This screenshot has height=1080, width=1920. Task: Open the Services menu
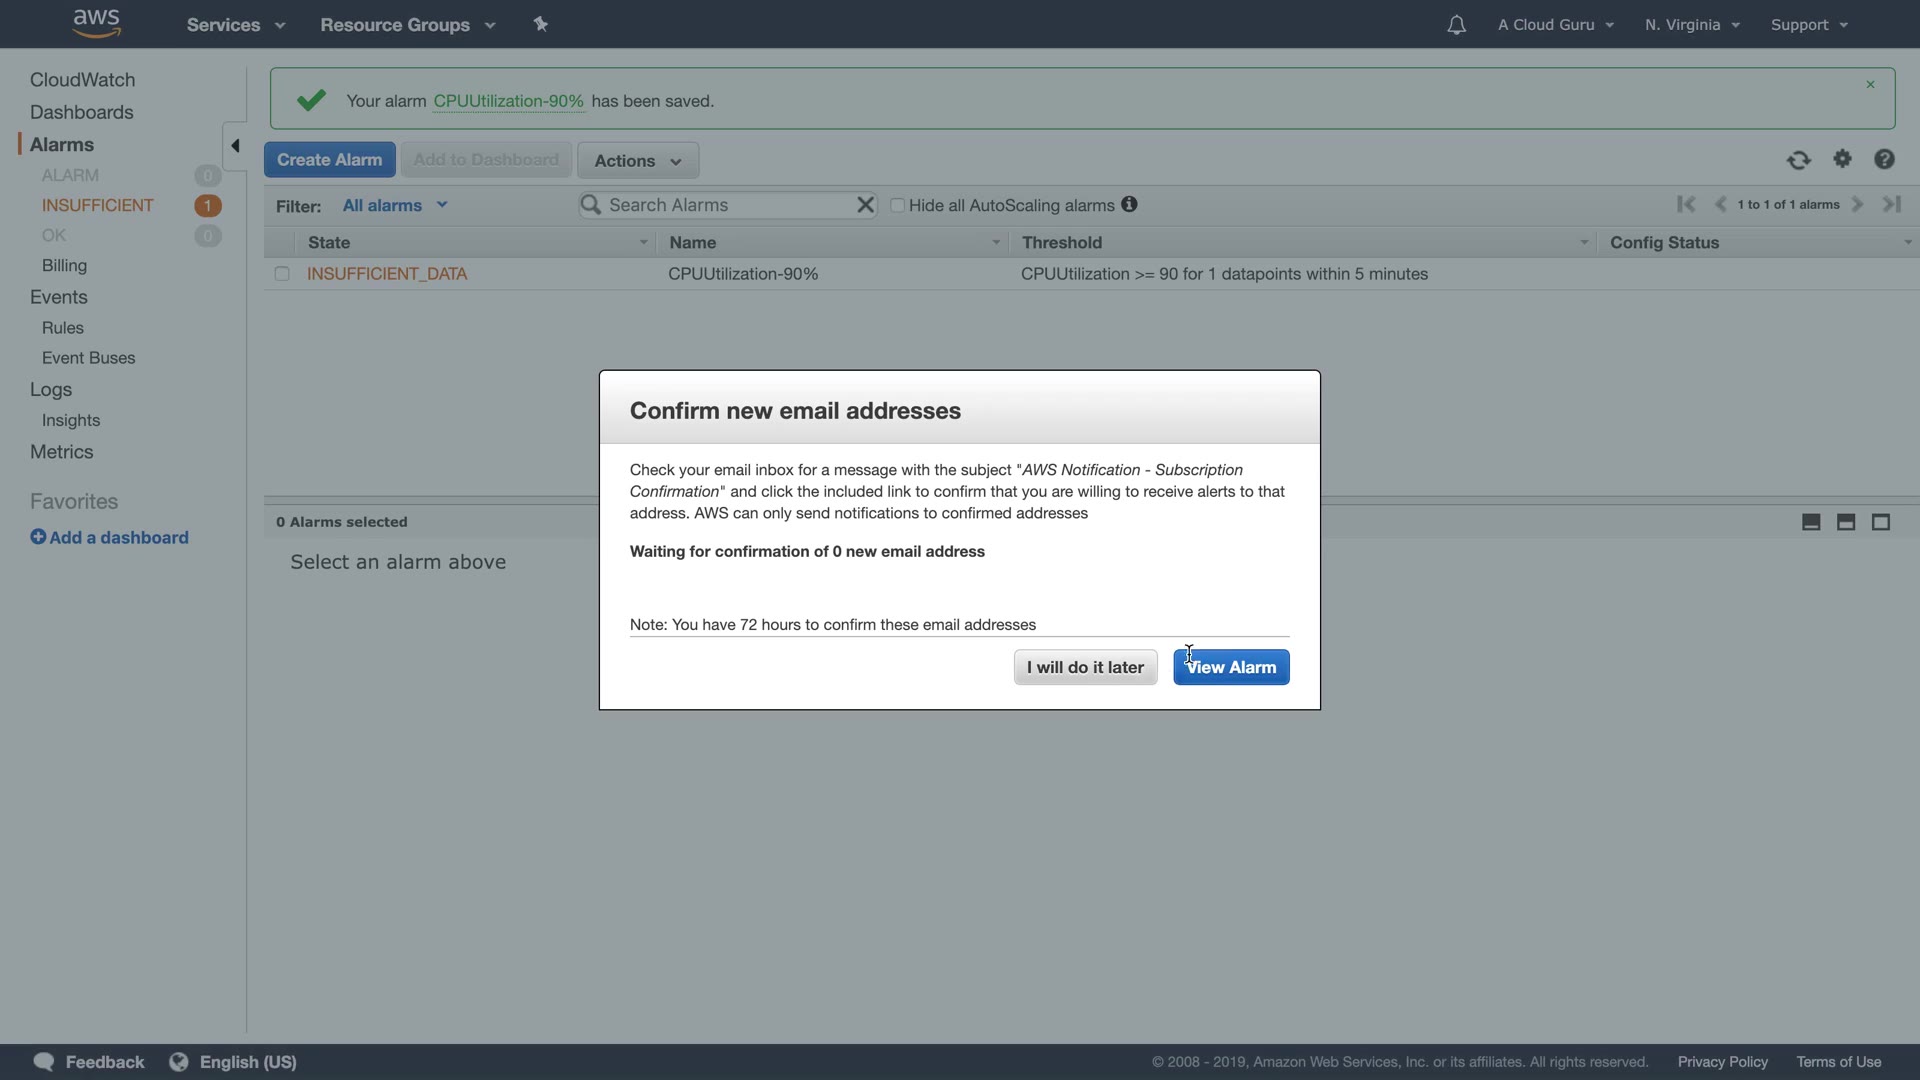tap(235, 25)
